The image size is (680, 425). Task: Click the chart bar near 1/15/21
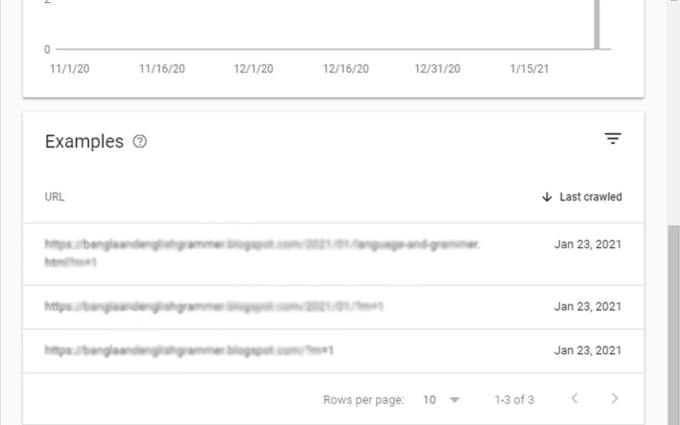pyautogui.click(x=597, y=24)
